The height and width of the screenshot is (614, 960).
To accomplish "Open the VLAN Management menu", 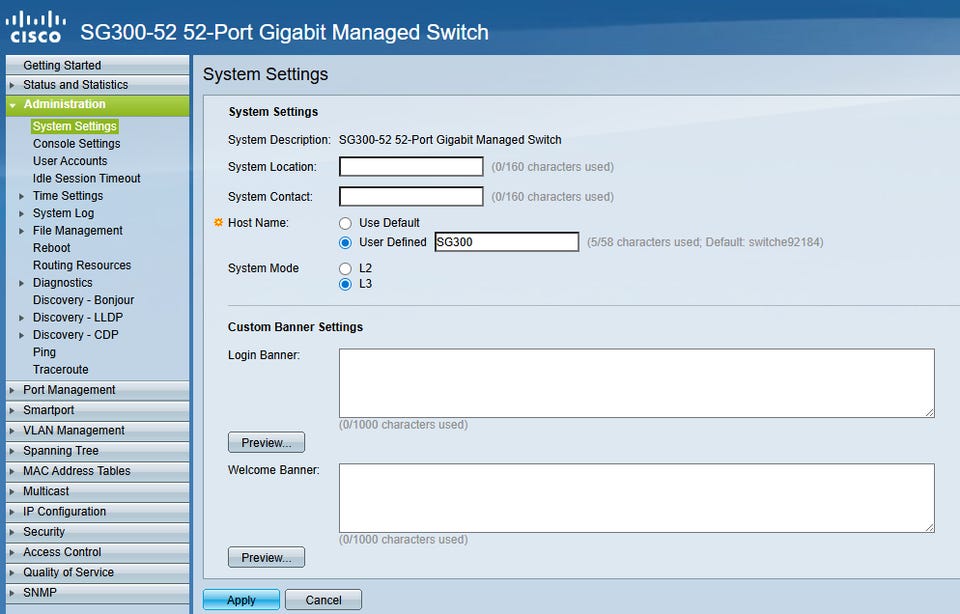I will (x=97, y=430).
